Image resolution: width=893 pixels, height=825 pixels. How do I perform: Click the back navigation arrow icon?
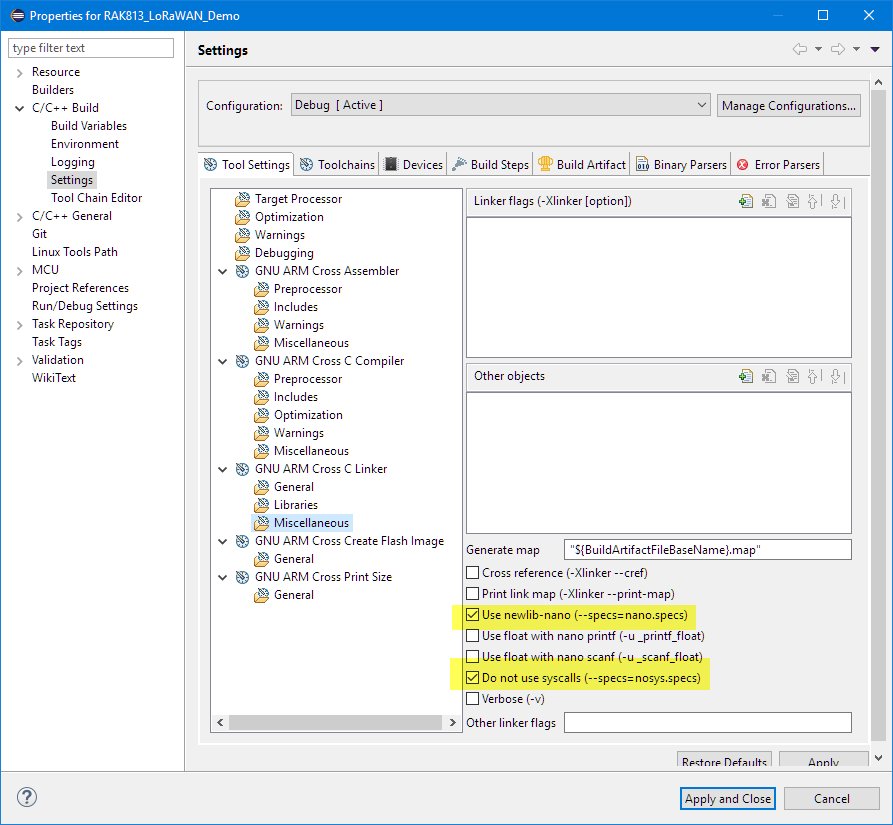pos(799,49)
